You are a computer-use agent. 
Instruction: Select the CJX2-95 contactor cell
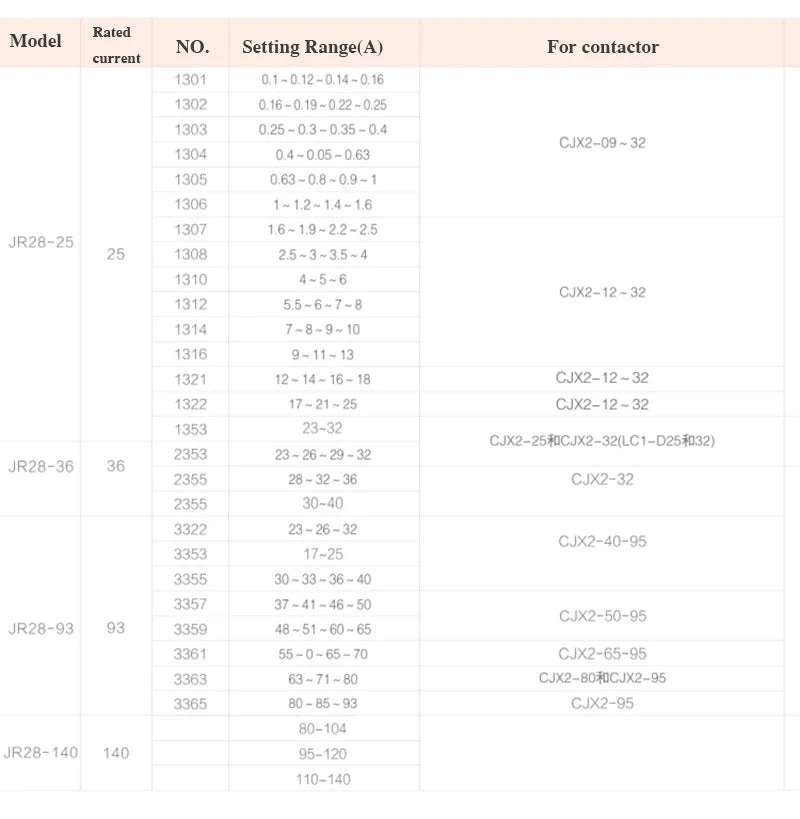(x=602, y=703)
